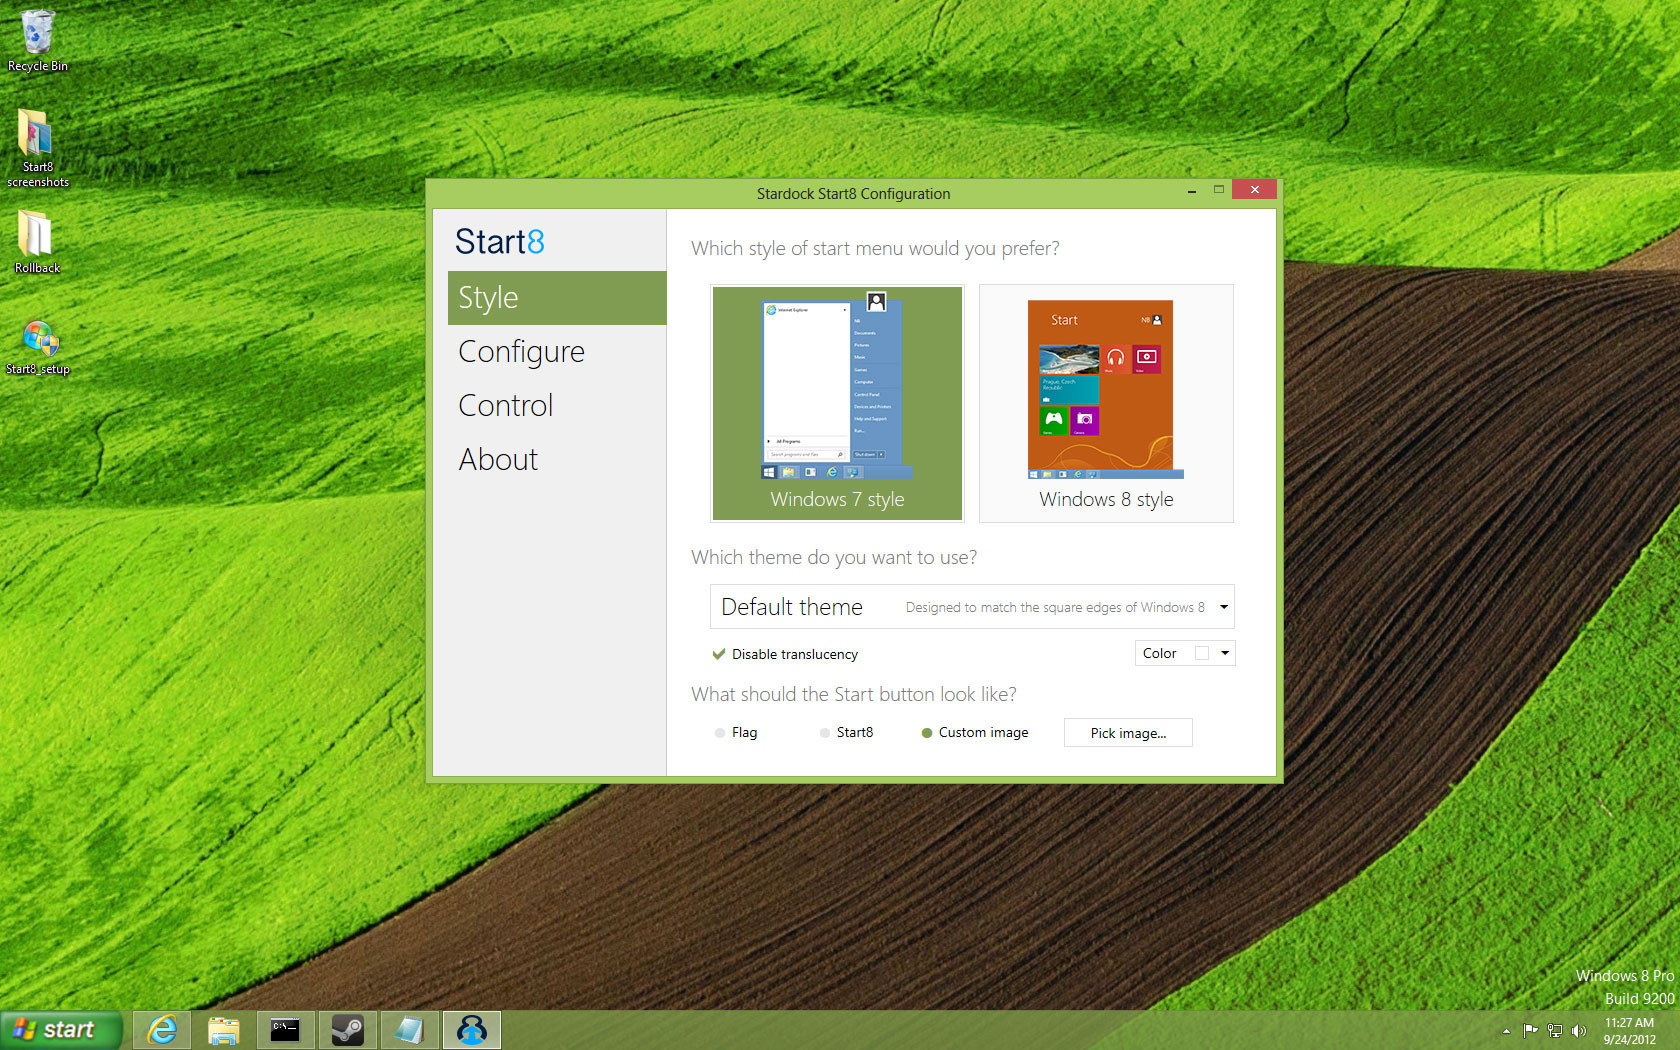Open the Start8 screenshots folder icon

pyautogui.click(x=37, y=147)
